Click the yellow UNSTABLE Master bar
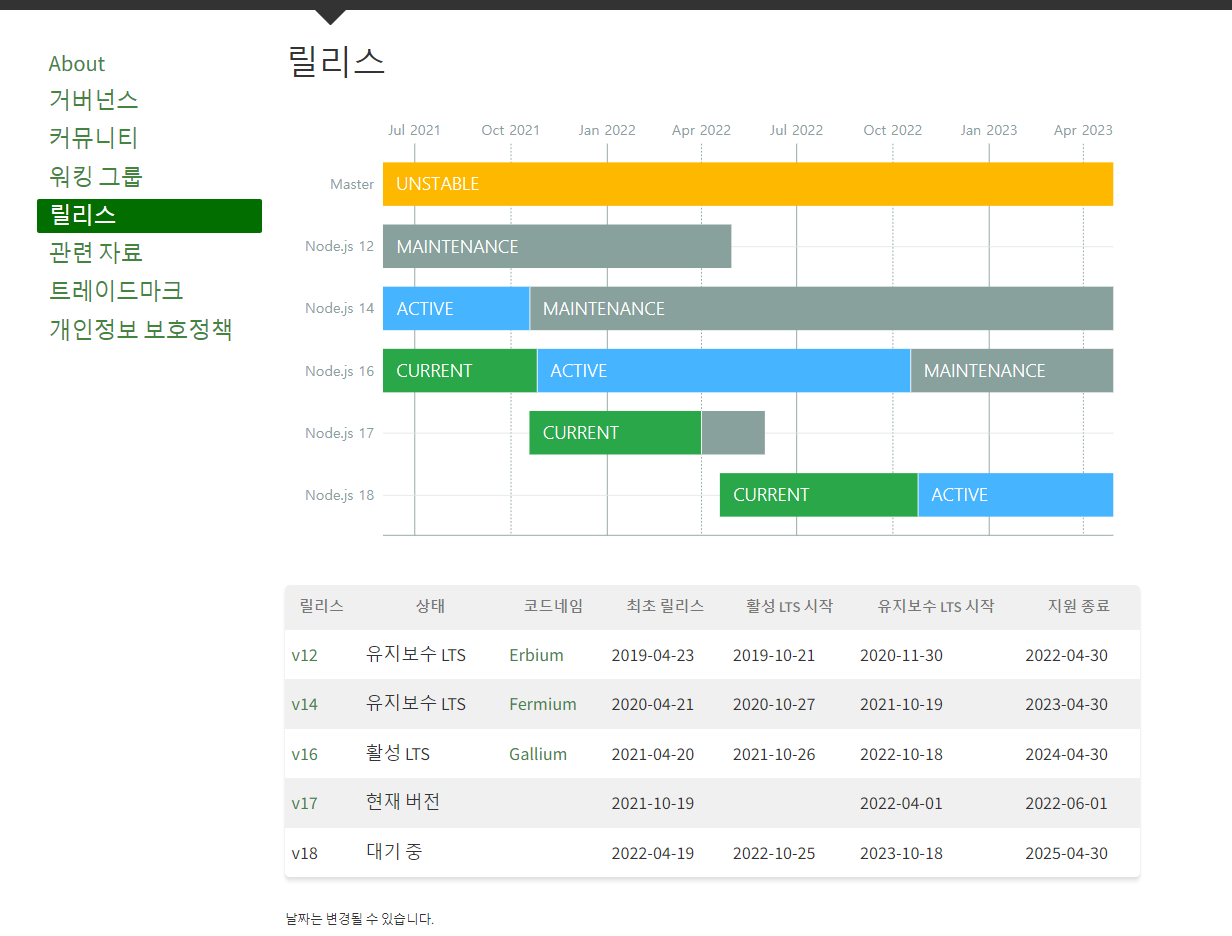This screenshot has width=1232, height=936. [x=748, y=184]
